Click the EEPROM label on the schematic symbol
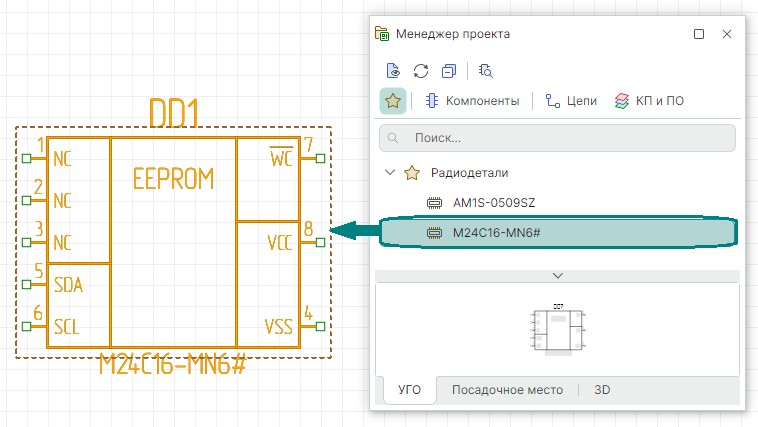Viewport: 758px width, 427px height. (x=173, y=179)
